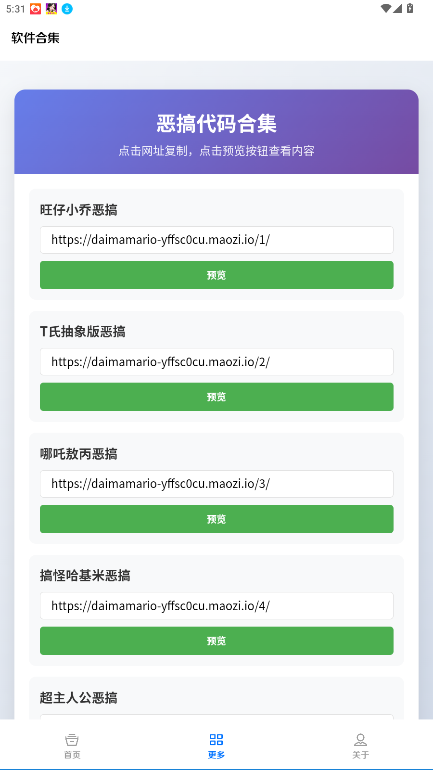Select the 更多 grid icon
The image size is (433, 770).
pos(216,740)
